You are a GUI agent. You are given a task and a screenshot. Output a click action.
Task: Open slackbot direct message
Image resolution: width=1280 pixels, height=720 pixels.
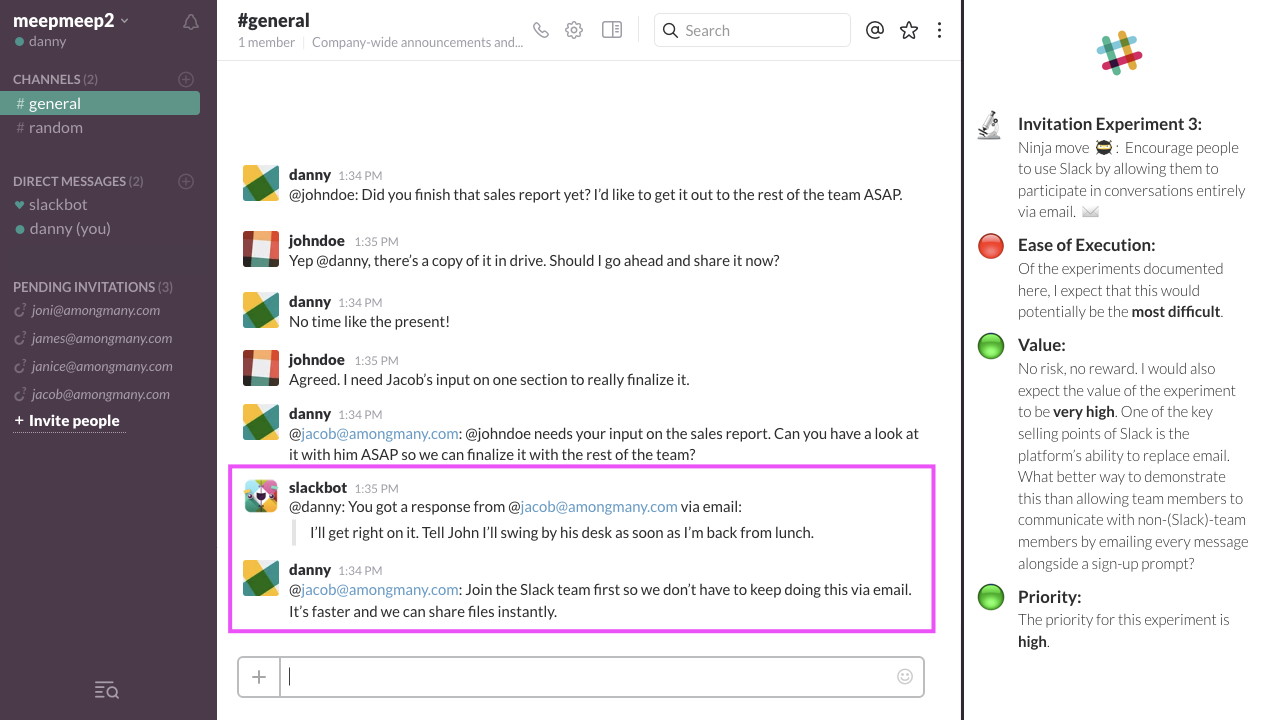pos(52,204)
